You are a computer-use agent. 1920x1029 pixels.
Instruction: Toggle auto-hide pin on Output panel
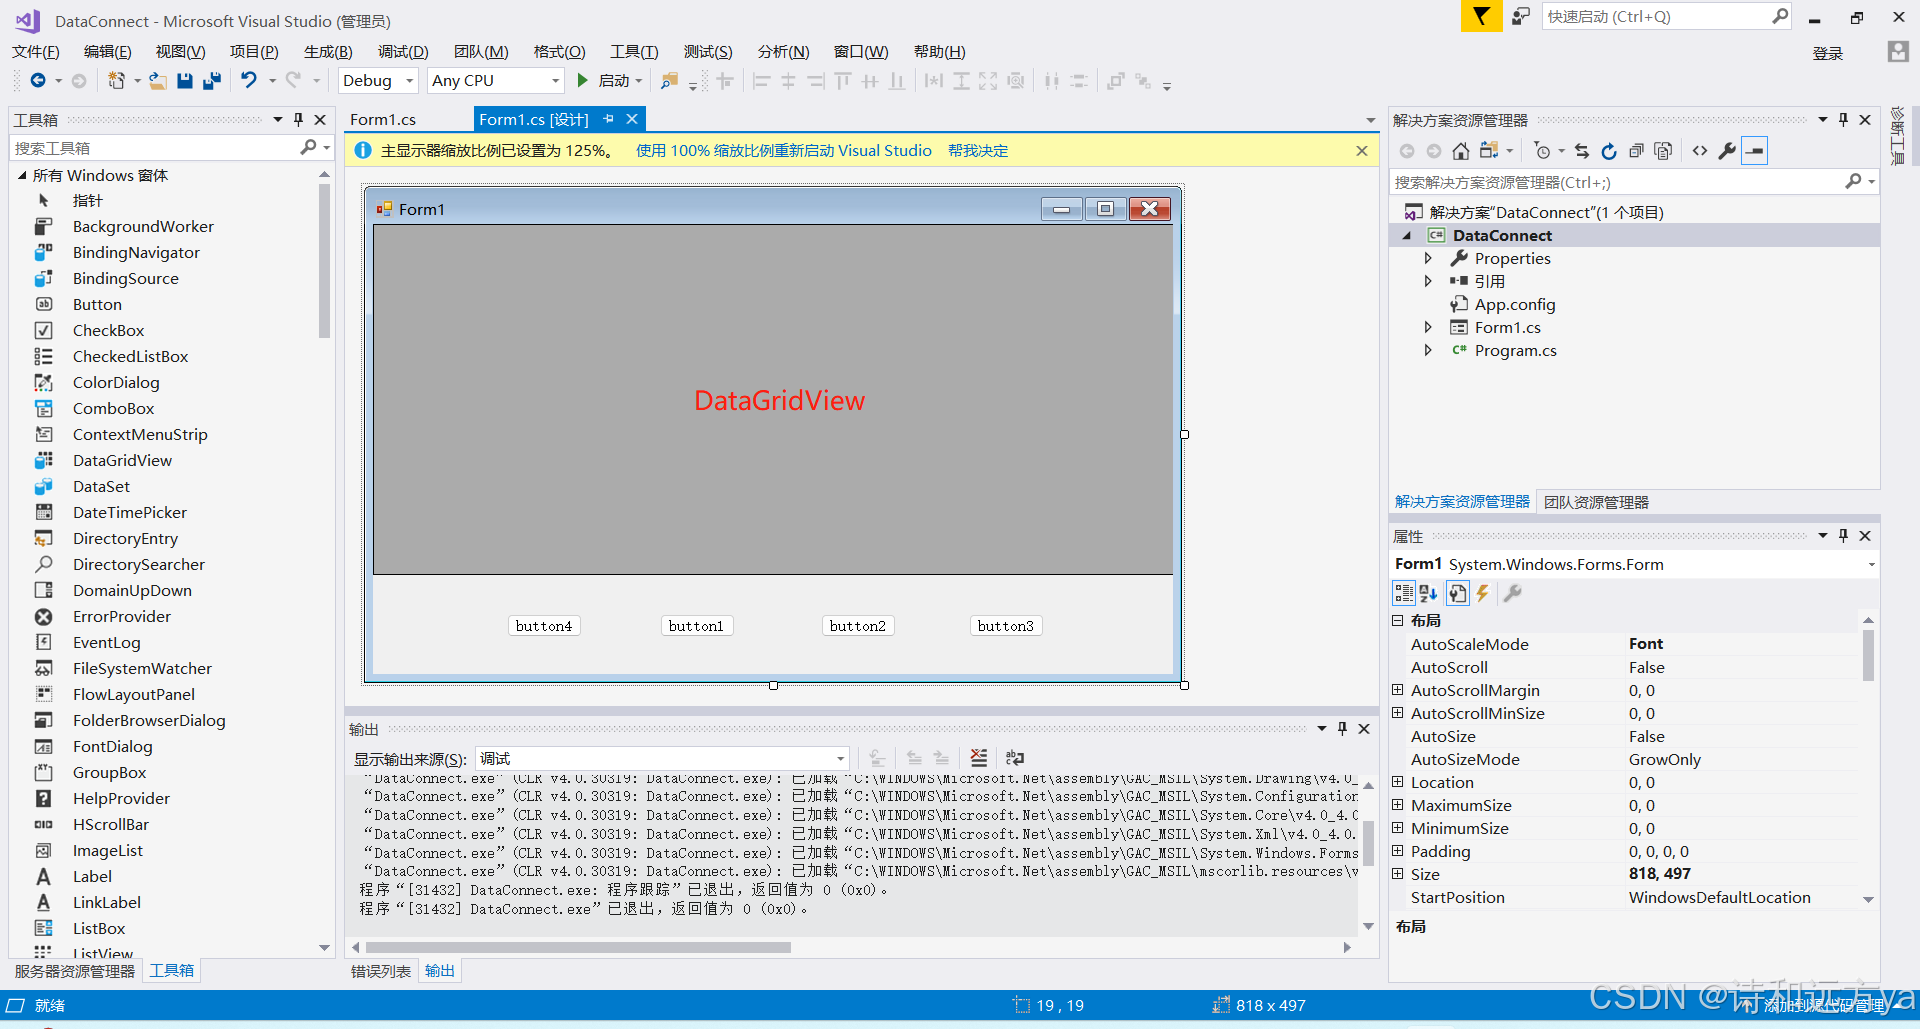tap(1342, 728)
